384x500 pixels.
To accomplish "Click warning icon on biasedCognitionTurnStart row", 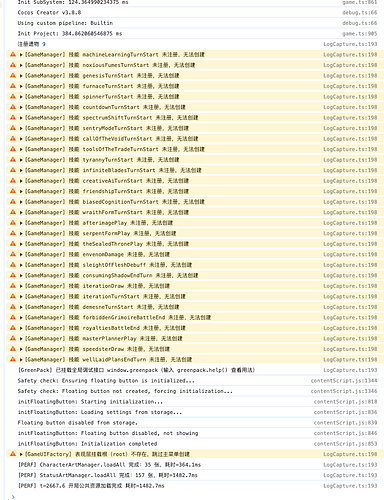I will 13,202.
